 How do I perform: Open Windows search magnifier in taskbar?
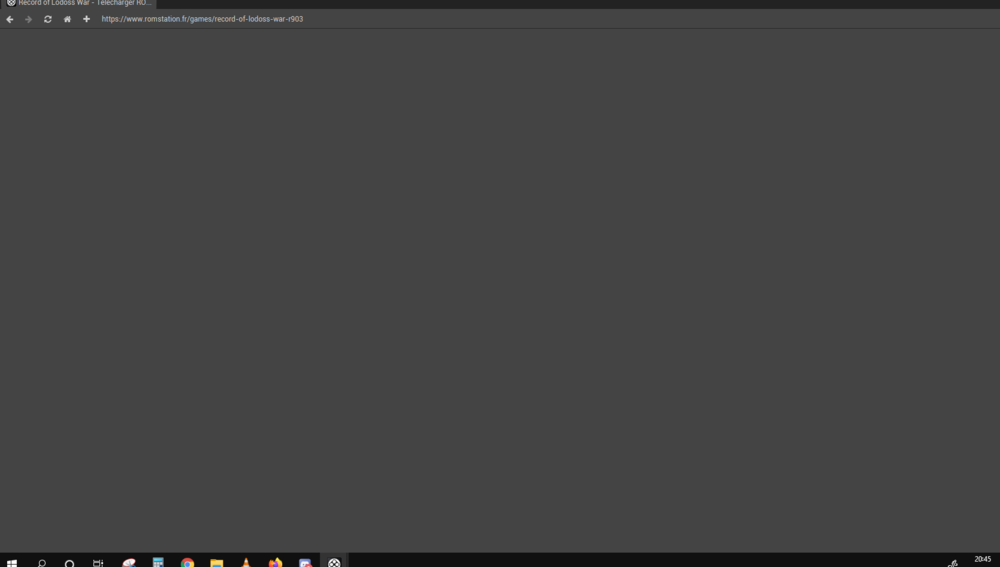pos(41,563)
